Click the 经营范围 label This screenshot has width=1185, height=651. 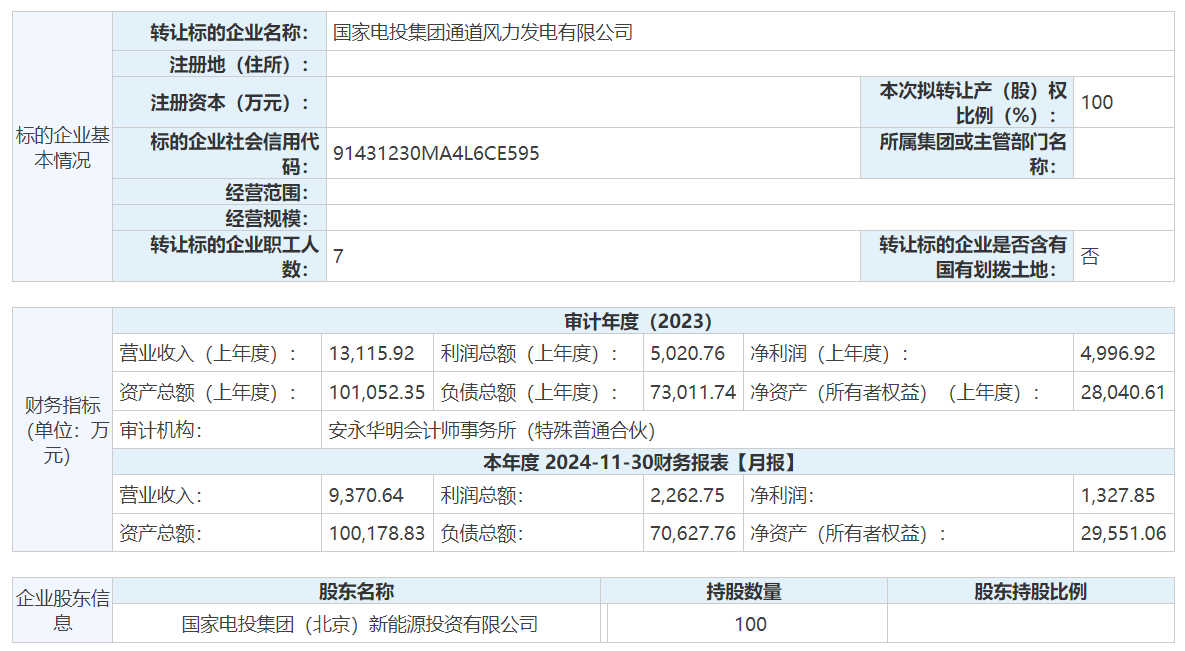(267, 192)
